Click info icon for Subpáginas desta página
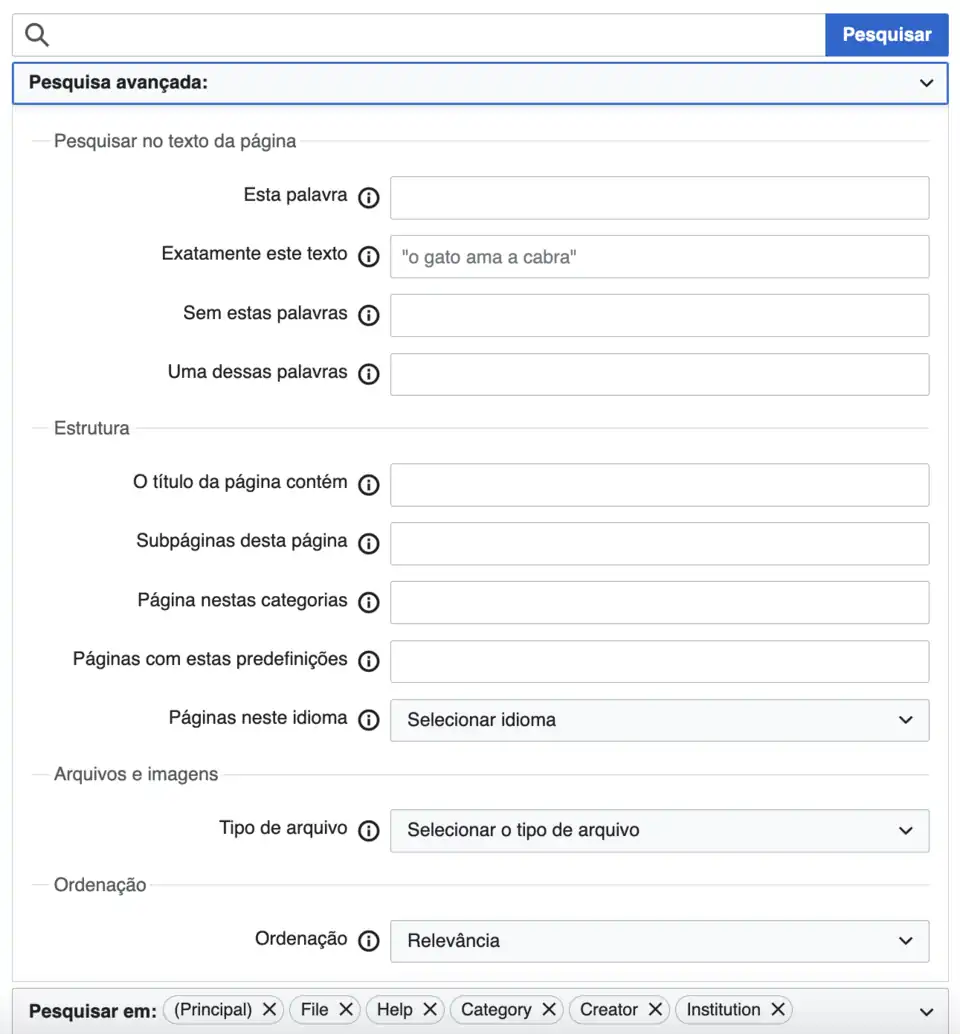The image size is (960, 1034). (369, 543)
